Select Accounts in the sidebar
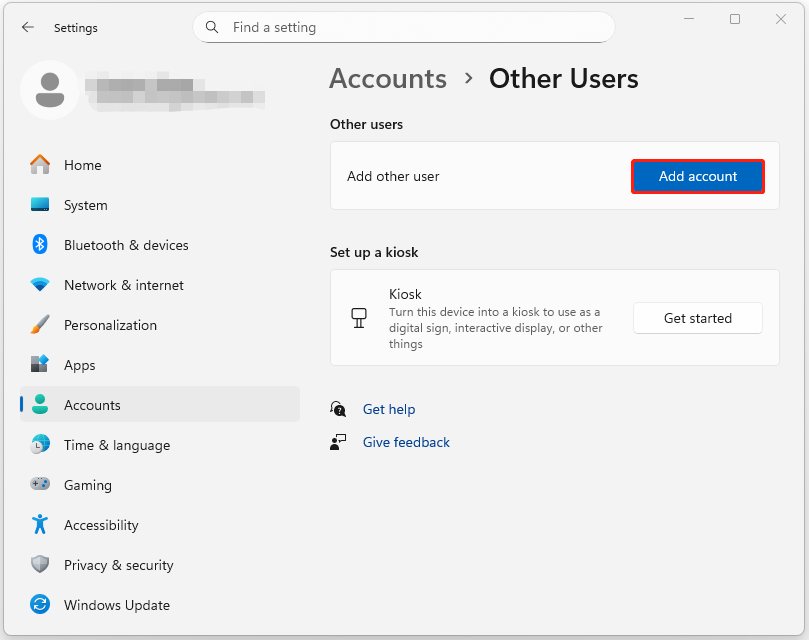 92,405
